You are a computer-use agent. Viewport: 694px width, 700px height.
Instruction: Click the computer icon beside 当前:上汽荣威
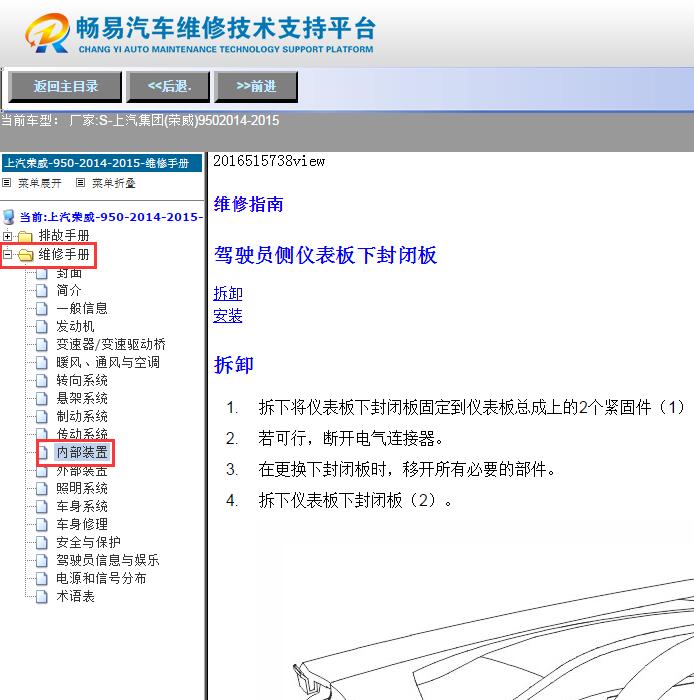[x=8, y=217]
